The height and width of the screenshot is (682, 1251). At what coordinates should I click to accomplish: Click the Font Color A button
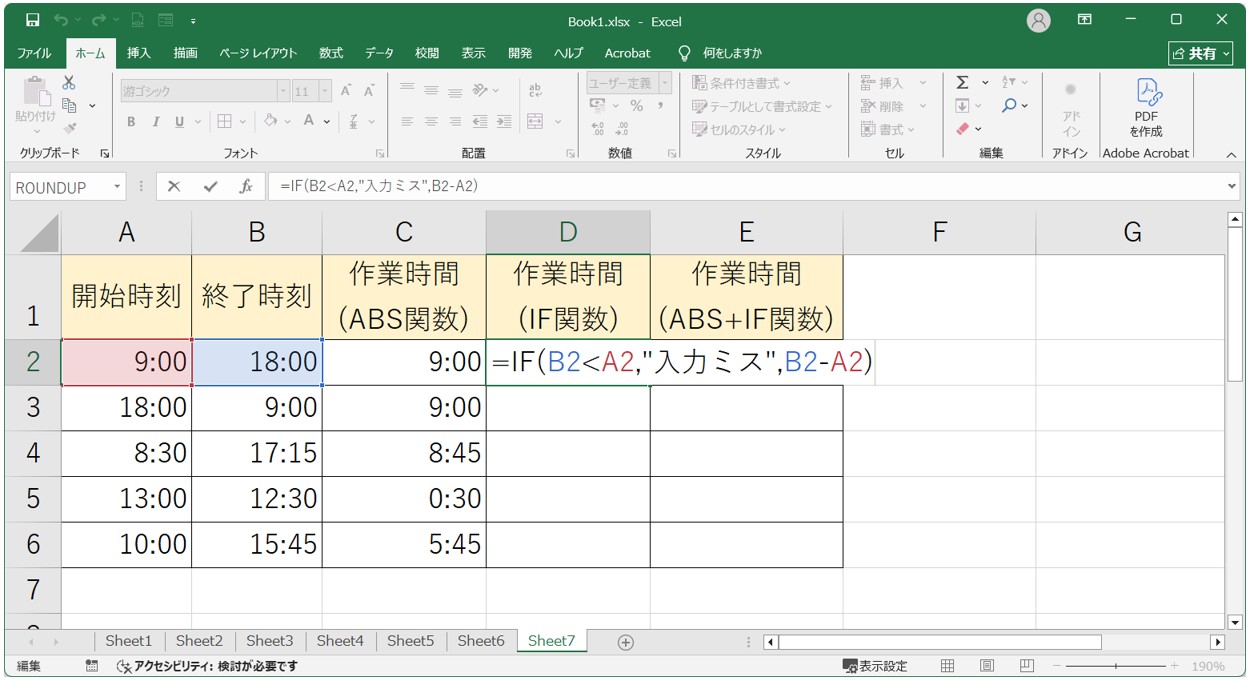click(309, 122)
